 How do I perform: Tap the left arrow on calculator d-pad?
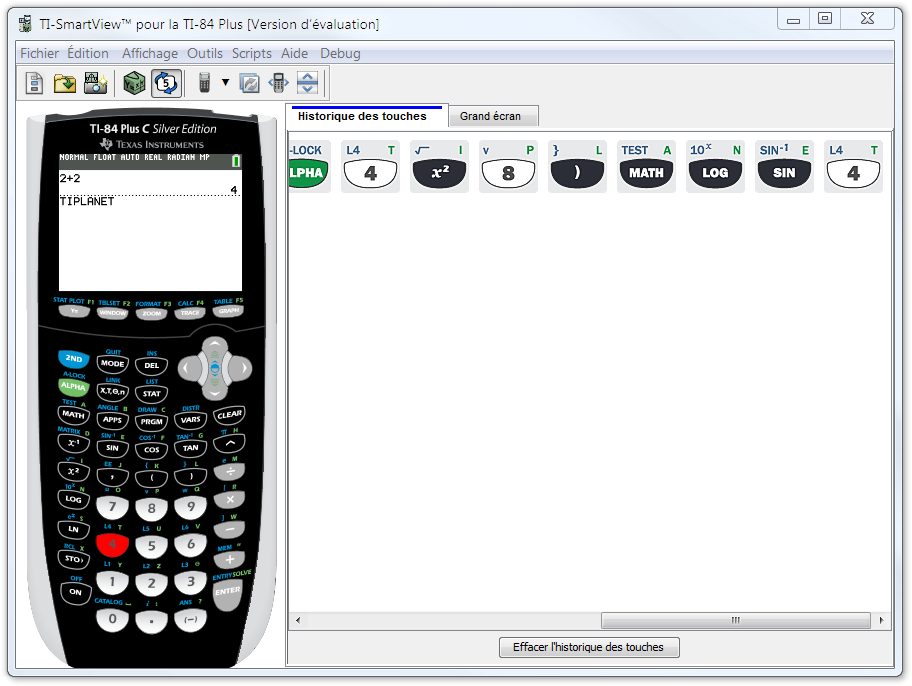coord(188,368)
